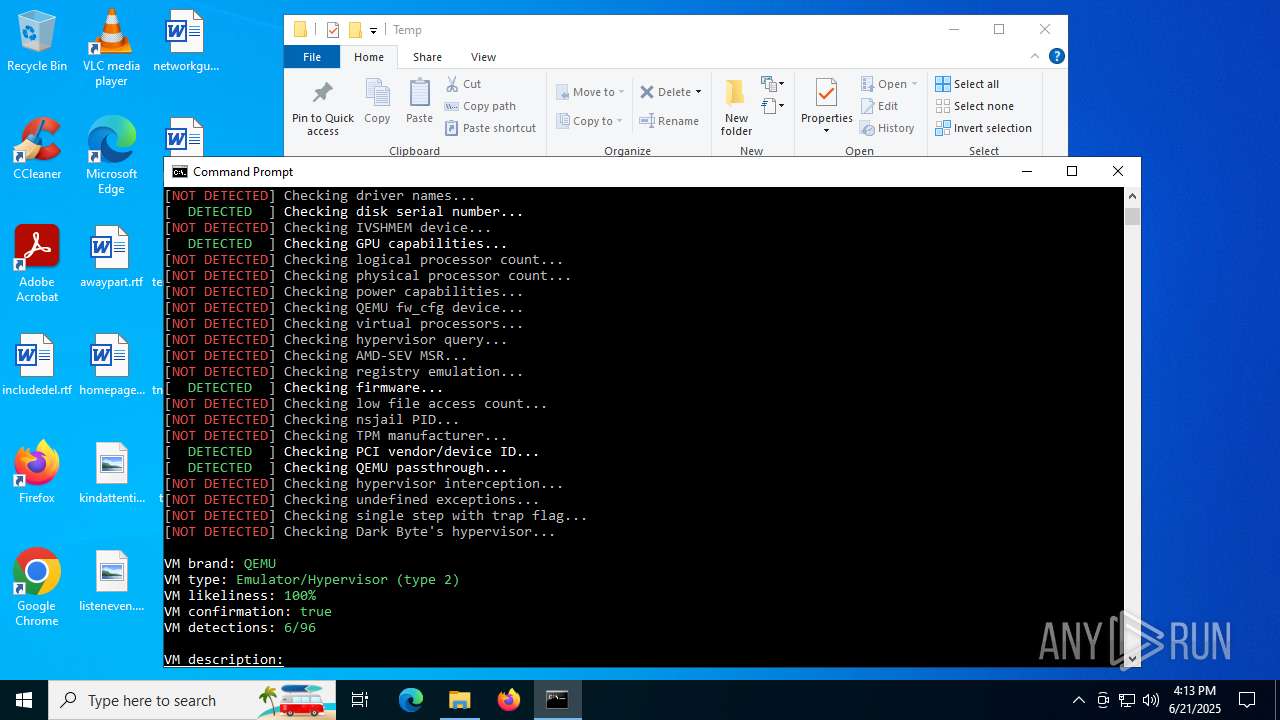The width and height of the screenshot is (1280, 720).
Task: Click the taskbar search box
Action: click(x=192, y=700)
